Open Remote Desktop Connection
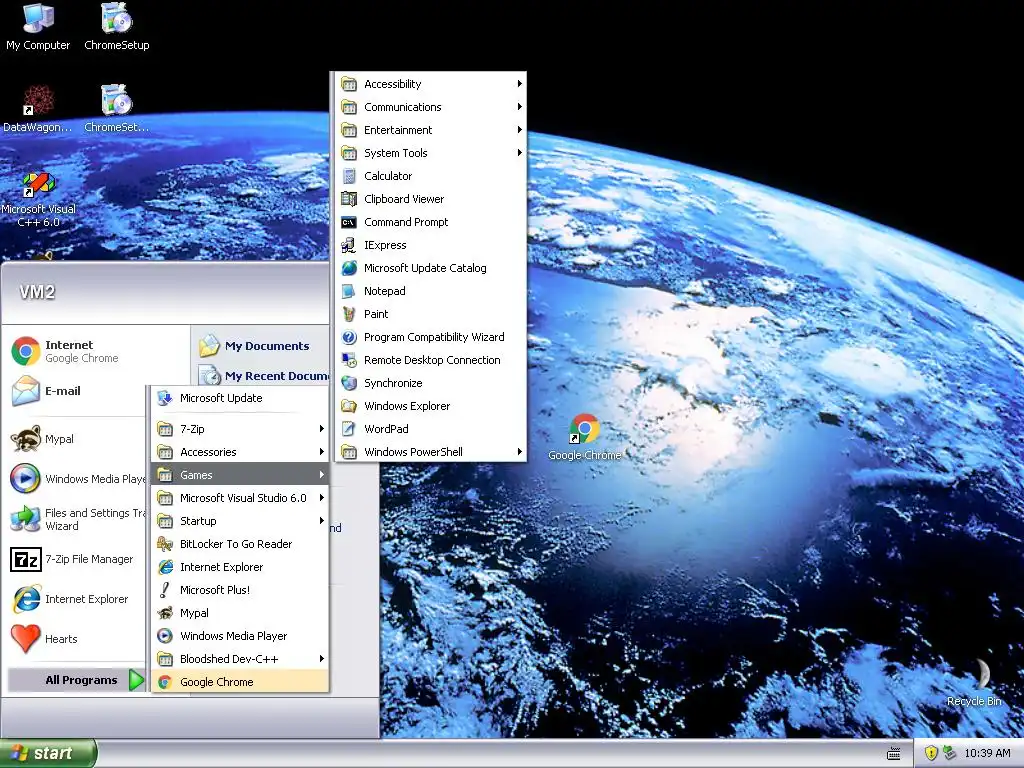Screen dimensions: 1024x768 pyautogui.click(x=431, y=360)
